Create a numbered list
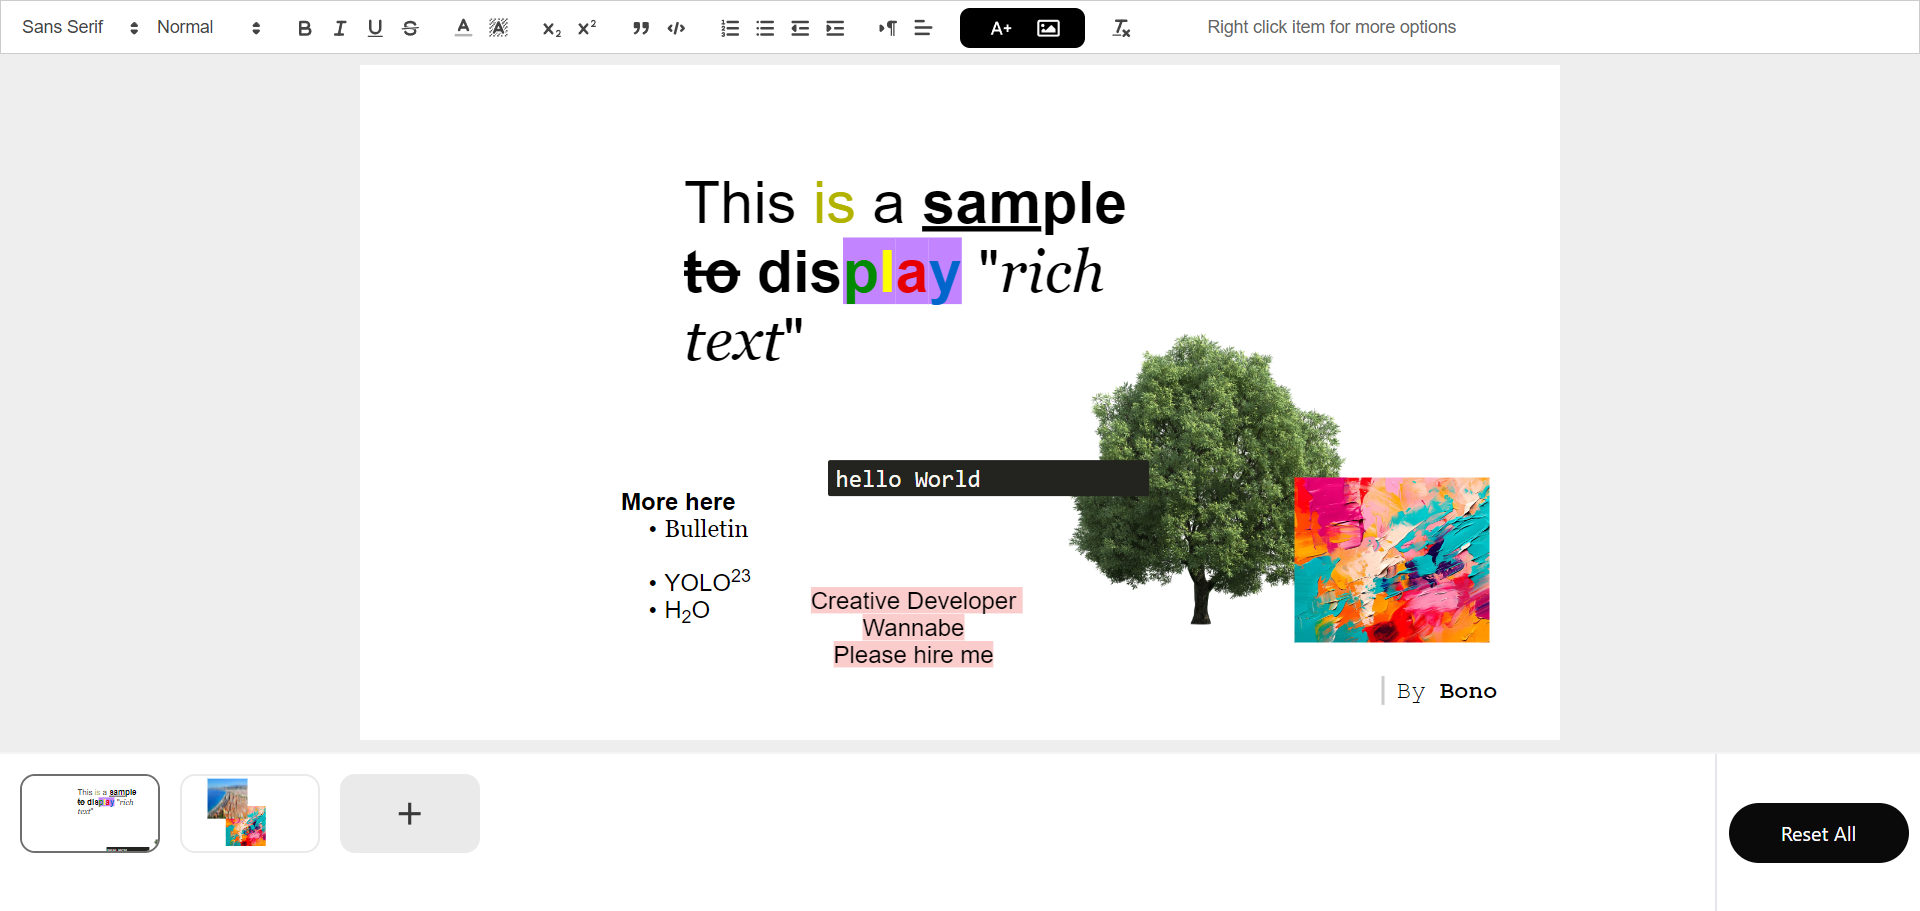Viewport: 1920px width, 911px height. point(730,28)
